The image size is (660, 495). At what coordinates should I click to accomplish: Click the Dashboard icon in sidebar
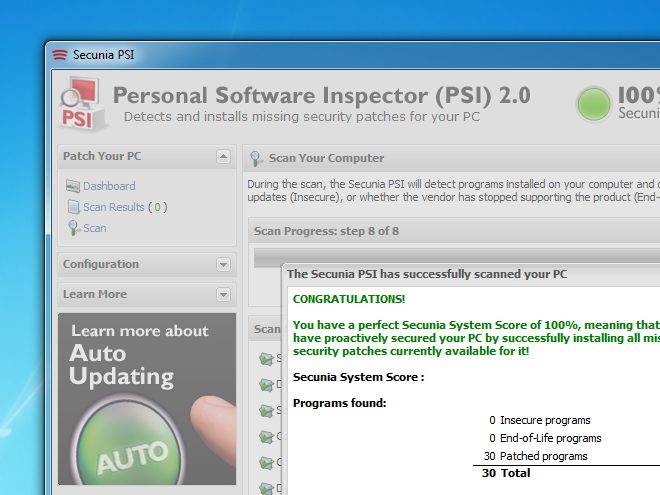[x=73, y=186]
